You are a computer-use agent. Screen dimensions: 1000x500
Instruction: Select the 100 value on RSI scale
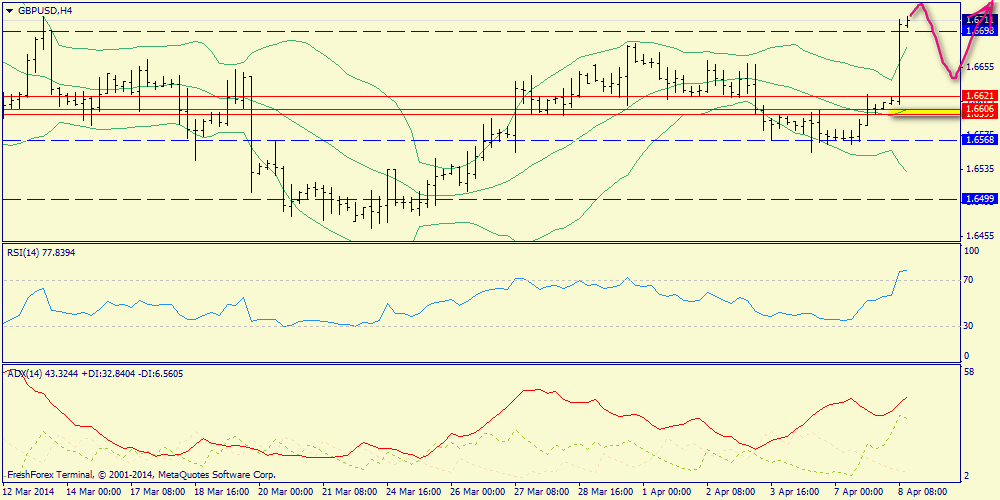point(972,251)
